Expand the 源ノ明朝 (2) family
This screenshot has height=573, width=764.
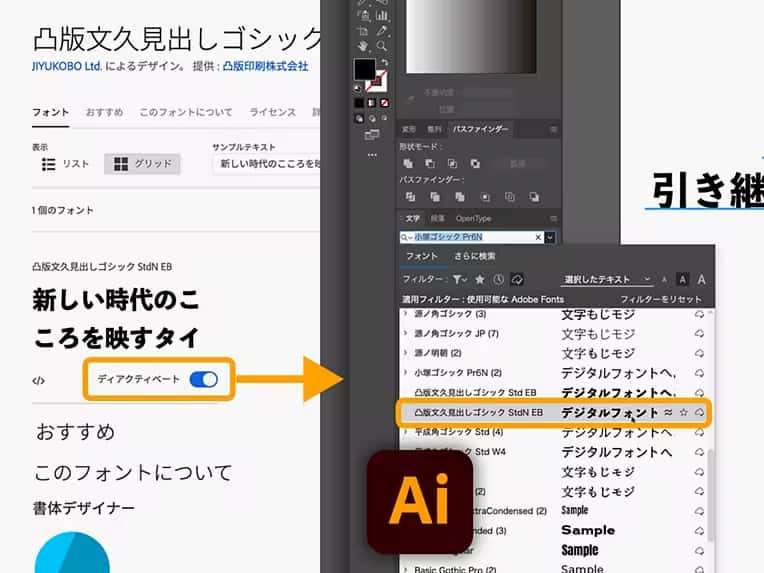pyautogui.click(x=405, y=353)
